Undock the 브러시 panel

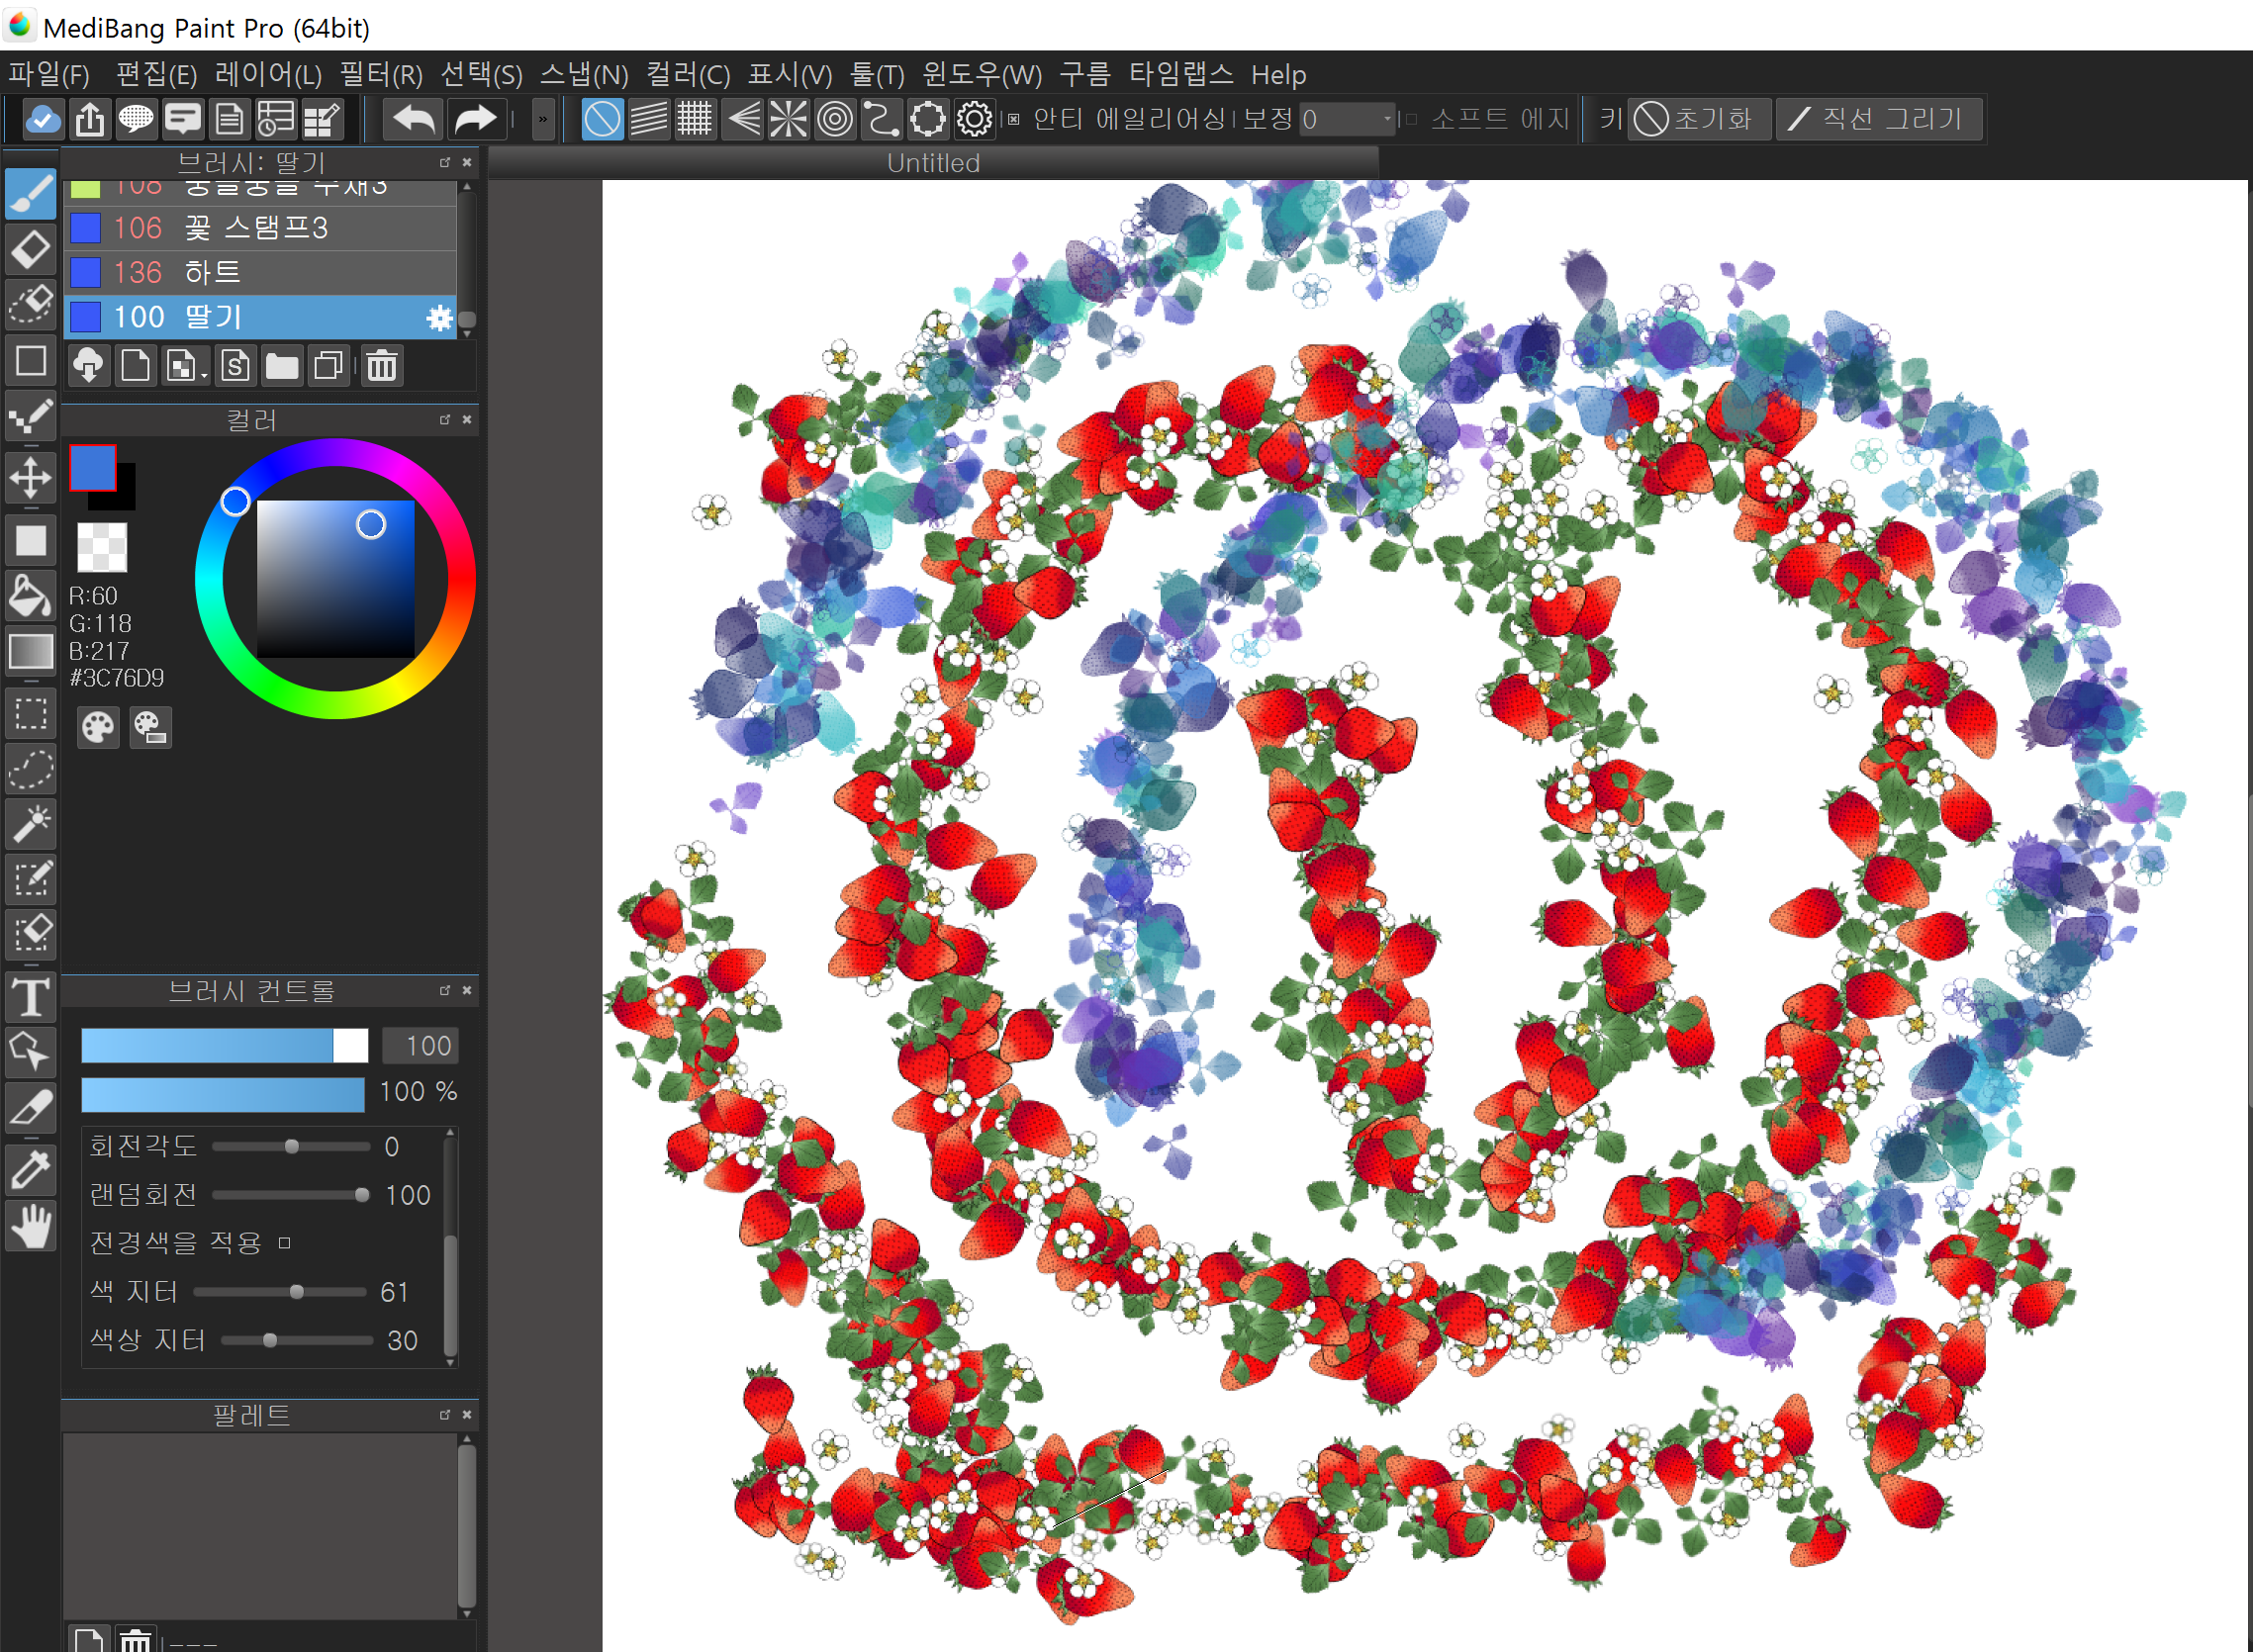(445, 162)
